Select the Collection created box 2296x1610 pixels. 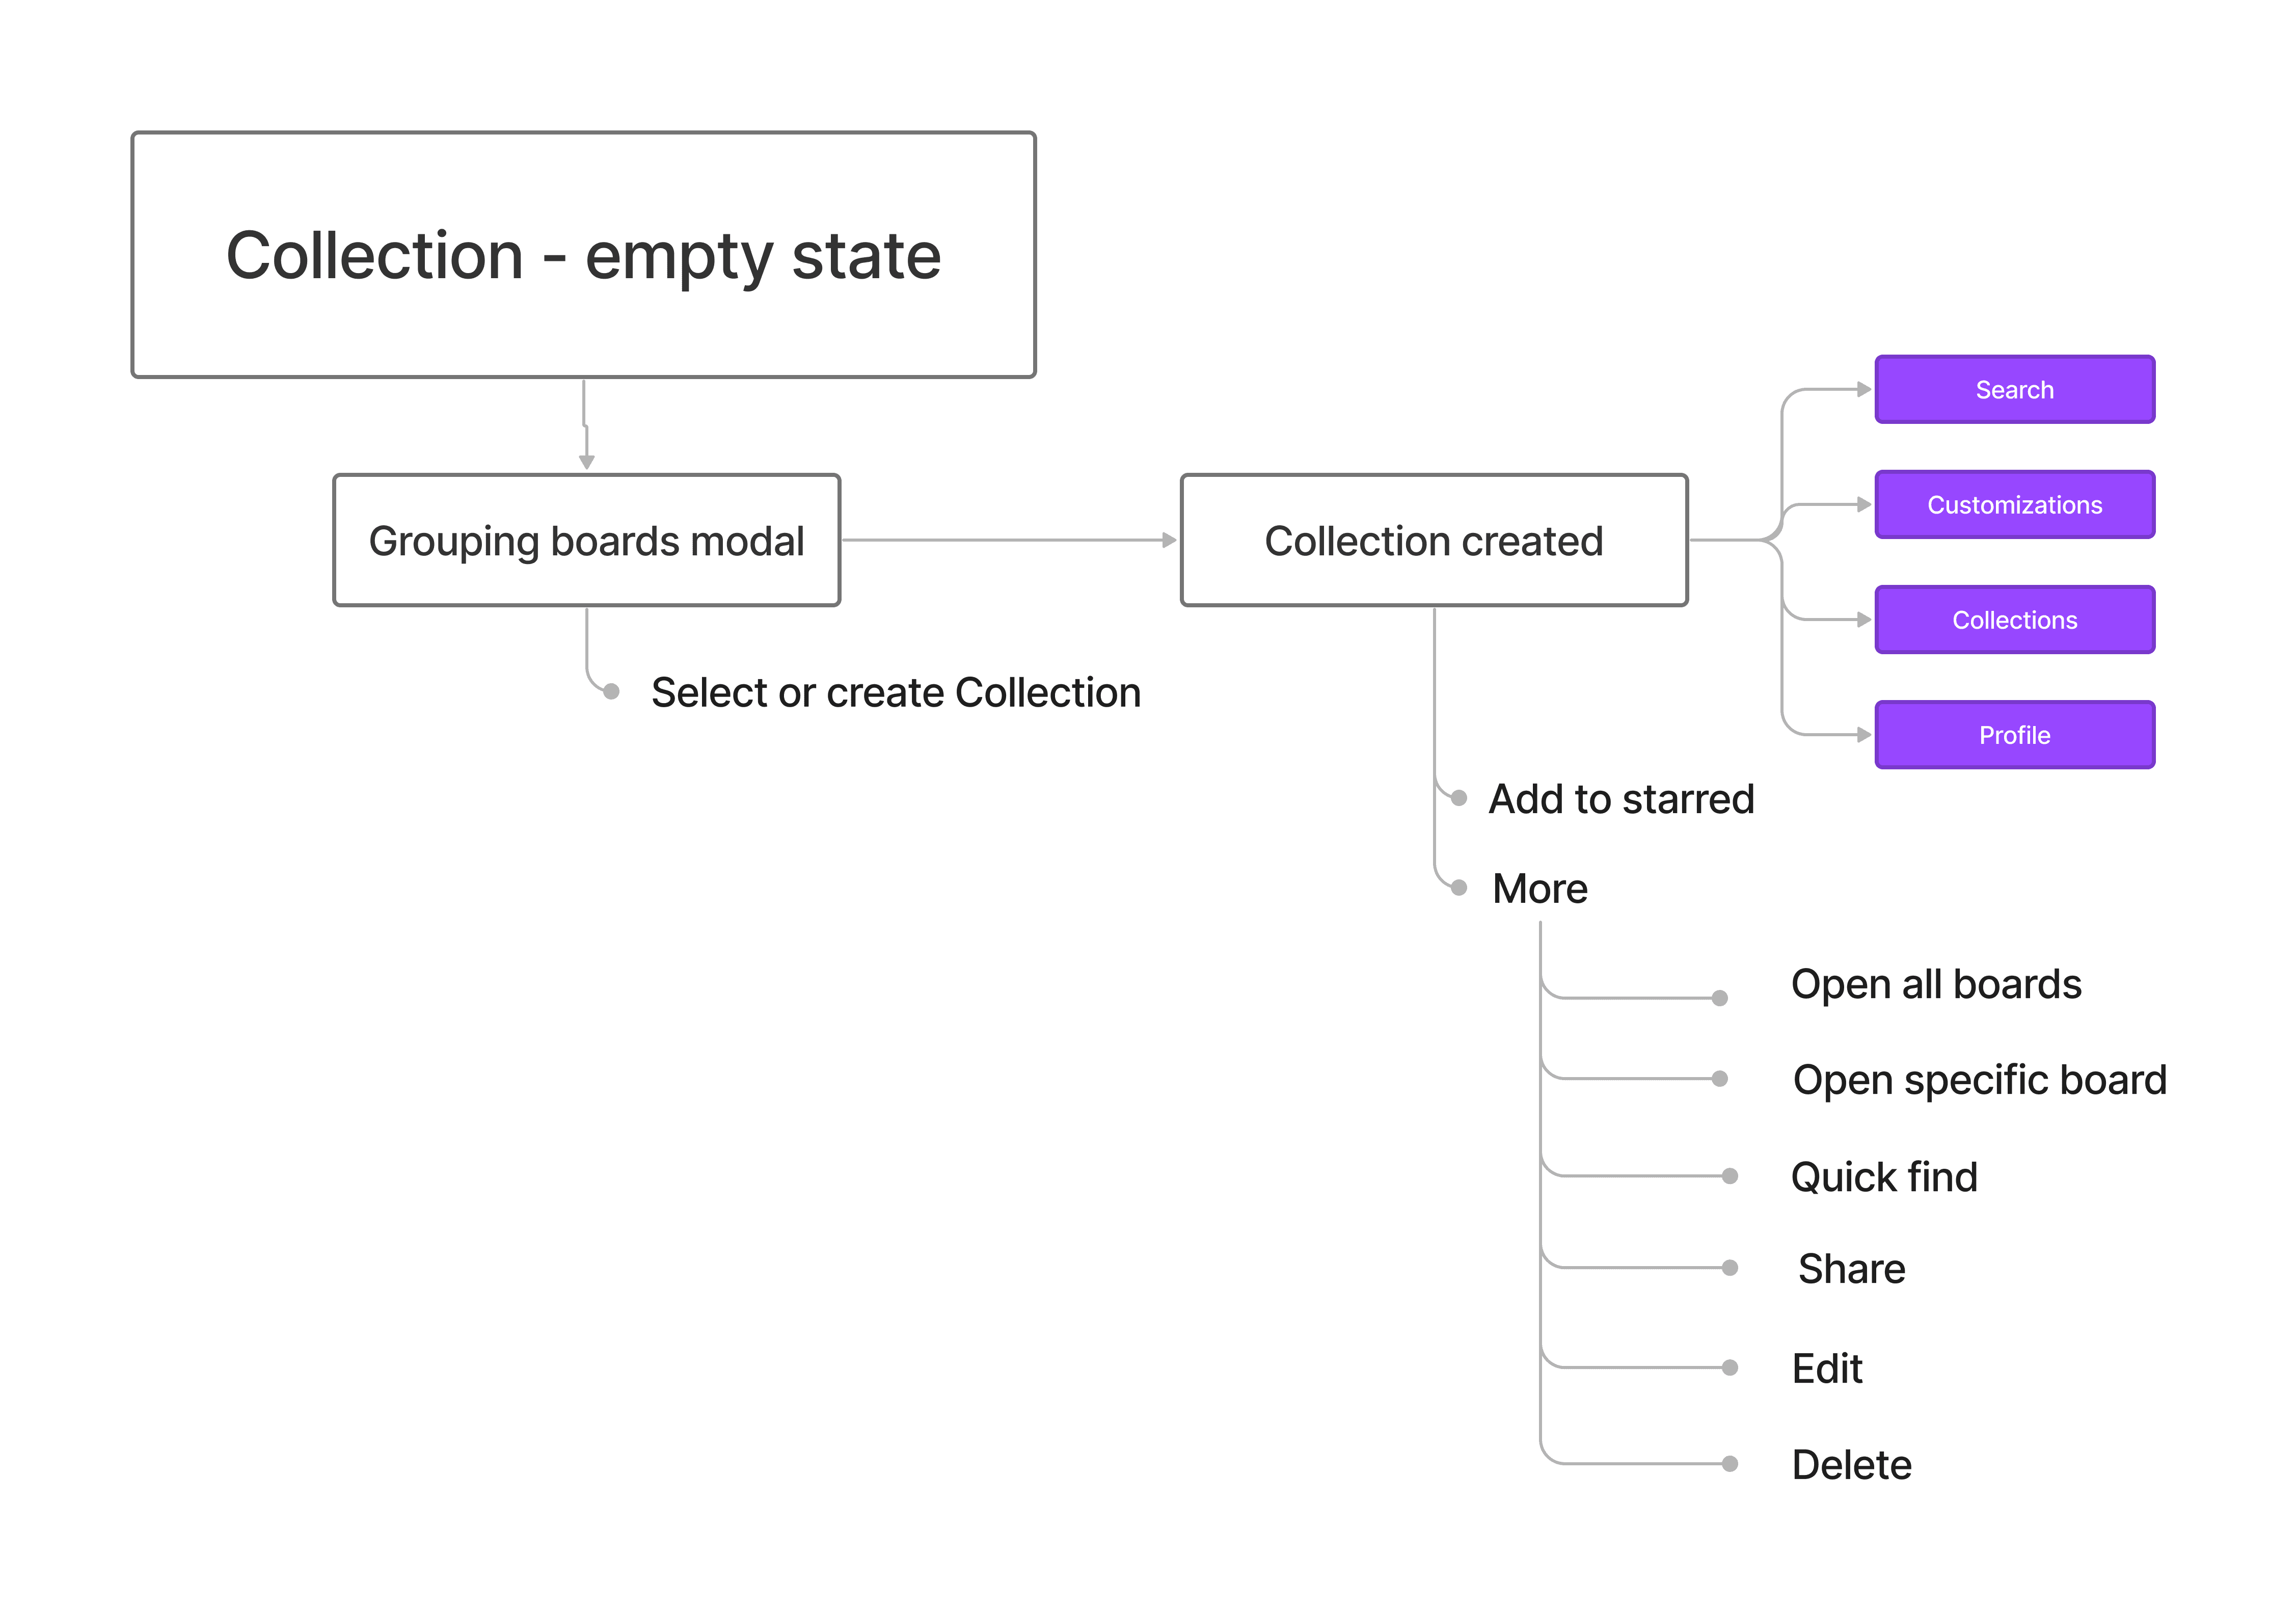(x=1434, y=540)
